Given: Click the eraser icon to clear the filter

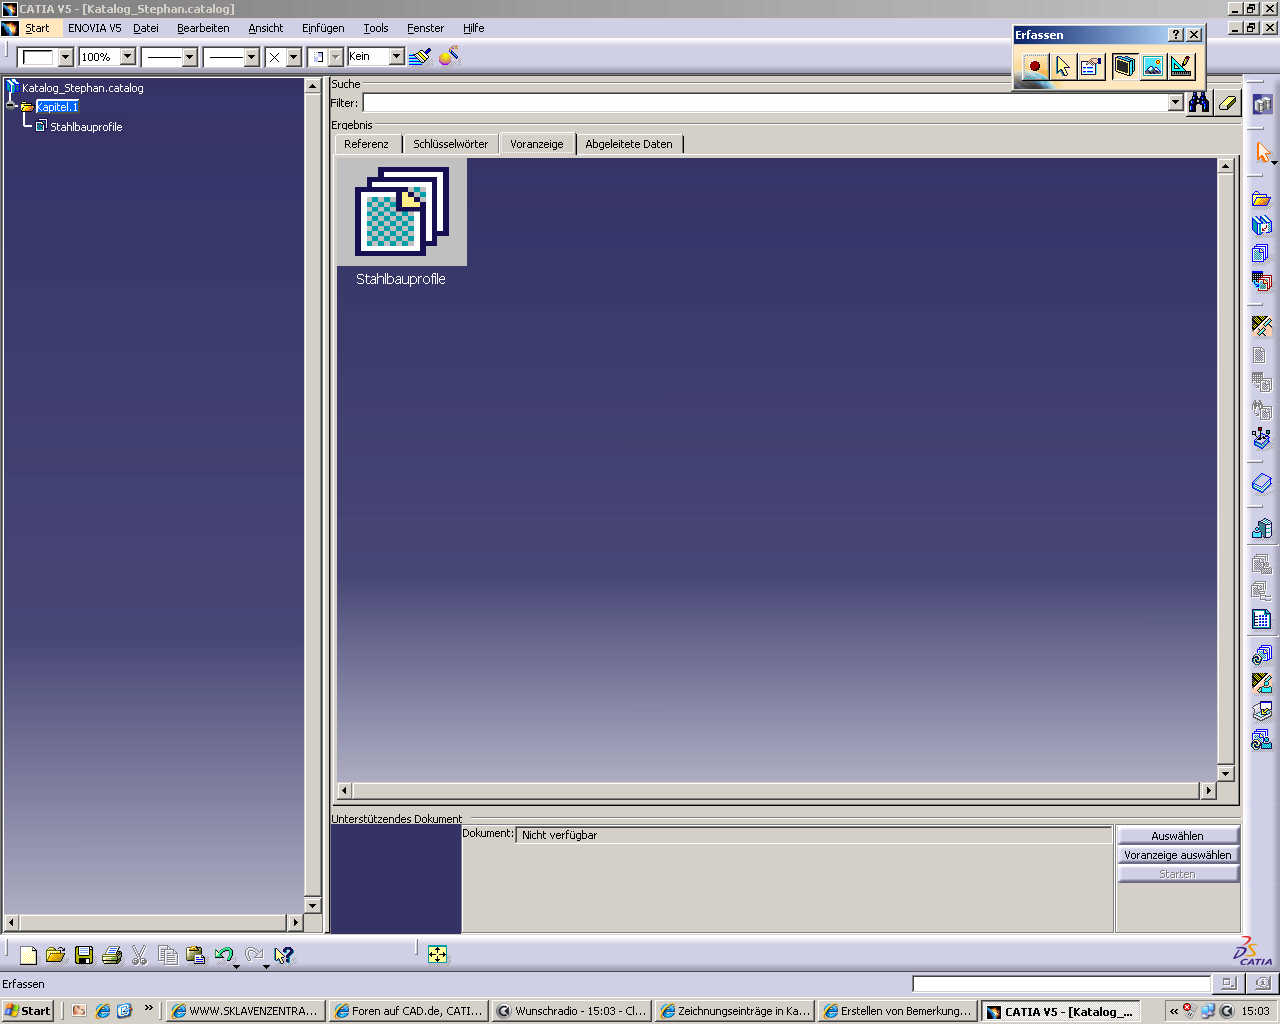Looking at the screenshot, I should 1227,102.
